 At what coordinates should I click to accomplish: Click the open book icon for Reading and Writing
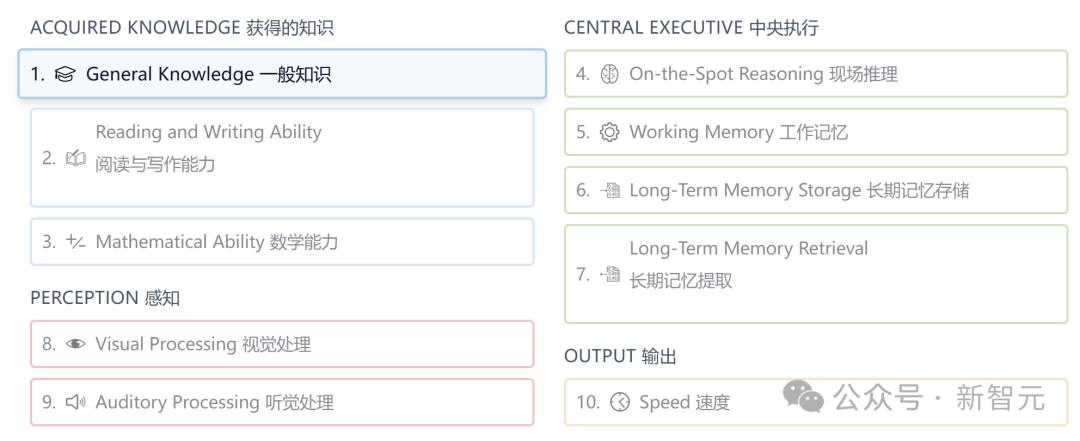pyautogui.click(x=76, y=158)
